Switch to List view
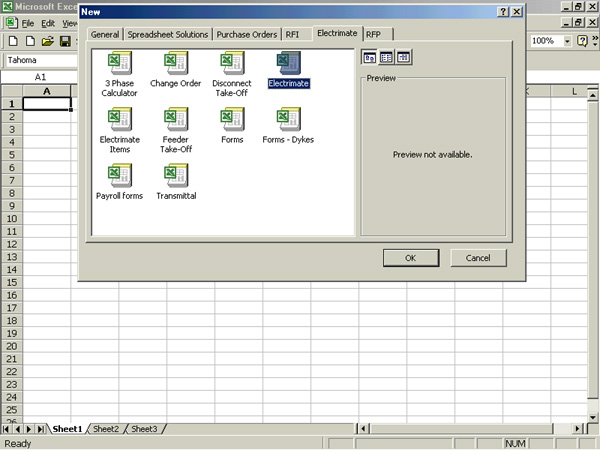The width and height of the screenshot is (600, 450). pyautogui.click(x=386, y=58)
